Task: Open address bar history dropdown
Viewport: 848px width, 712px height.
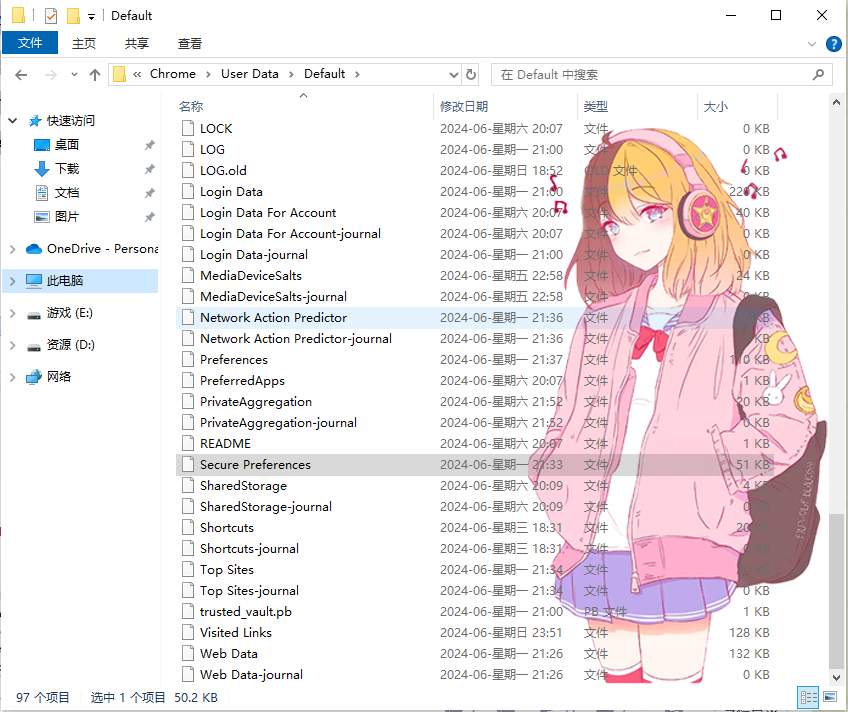Action: [x=454, y=75]
